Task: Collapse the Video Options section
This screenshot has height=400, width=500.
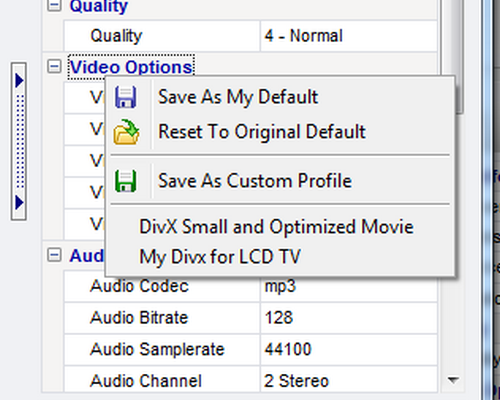Action: tap(54, 66)
